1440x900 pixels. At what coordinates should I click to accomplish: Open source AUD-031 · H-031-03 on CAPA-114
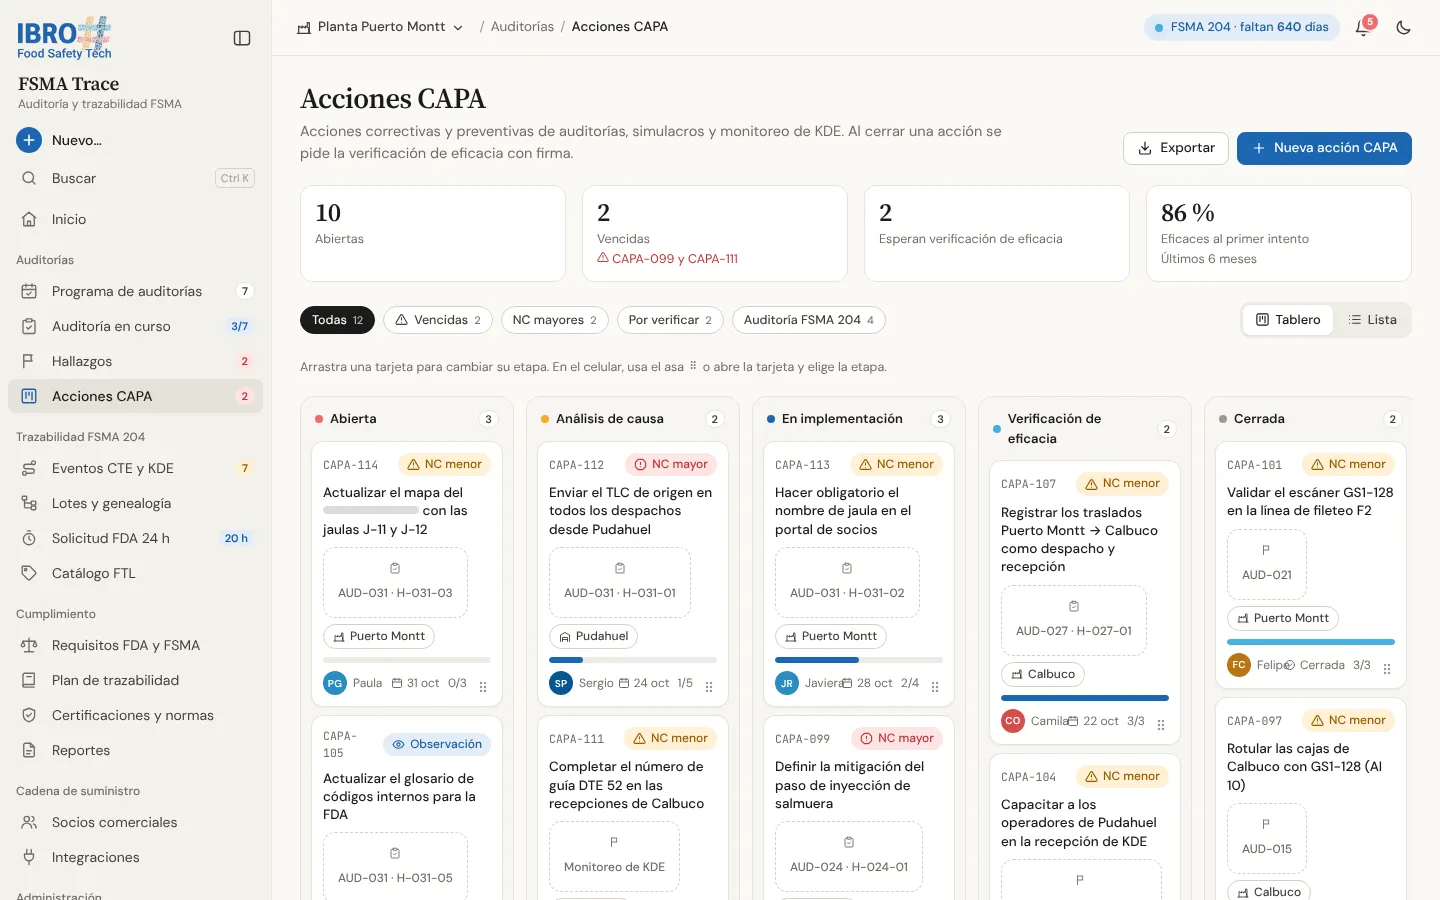click(x=395, y=582)
